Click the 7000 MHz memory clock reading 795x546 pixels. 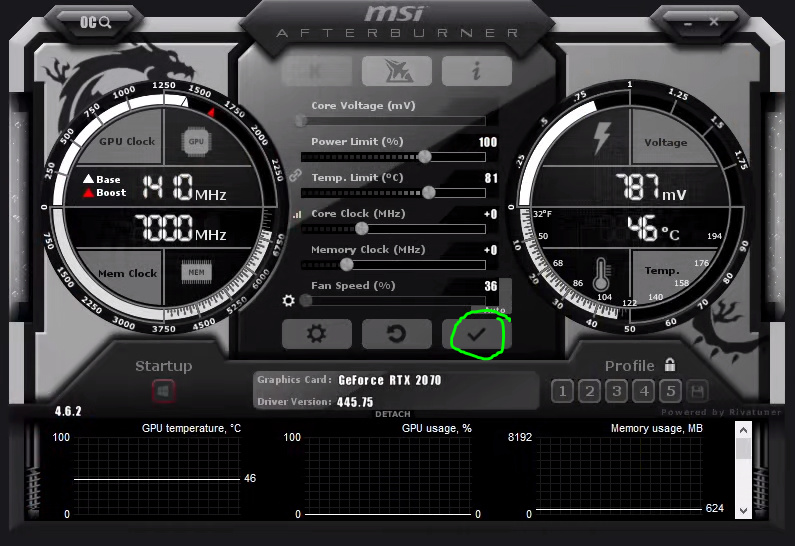click(180, 228)
